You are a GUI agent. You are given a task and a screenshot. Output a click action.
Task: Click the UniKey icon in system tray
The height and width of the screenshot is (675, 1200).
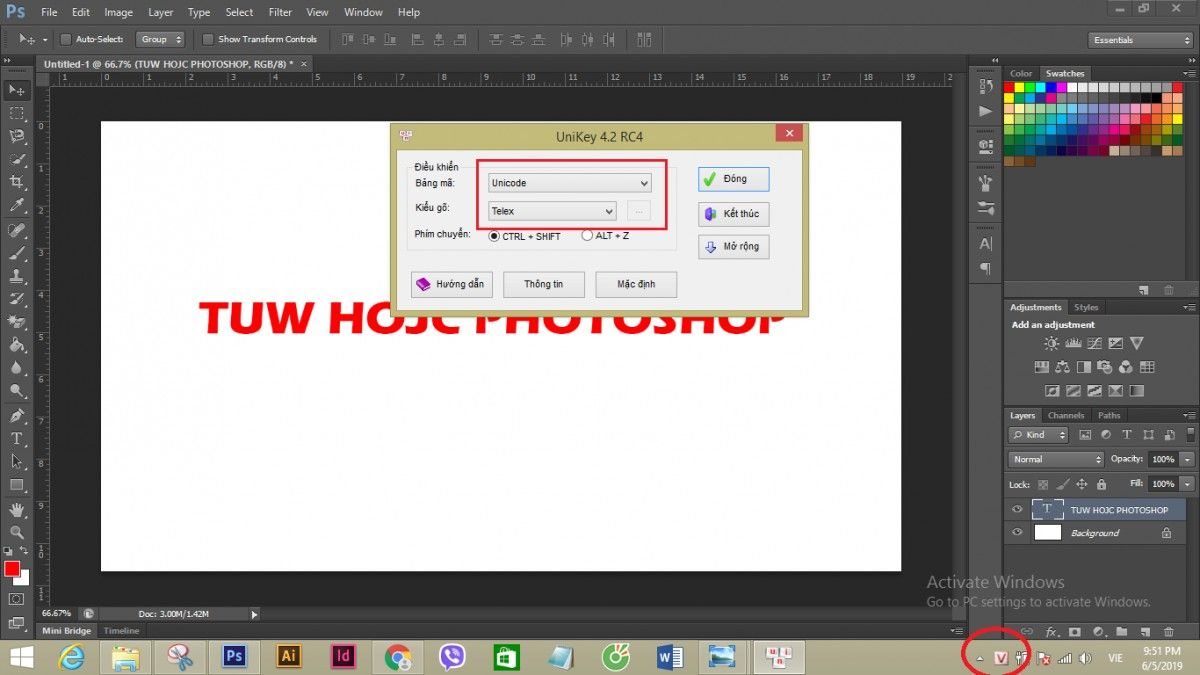[1000, 657]
